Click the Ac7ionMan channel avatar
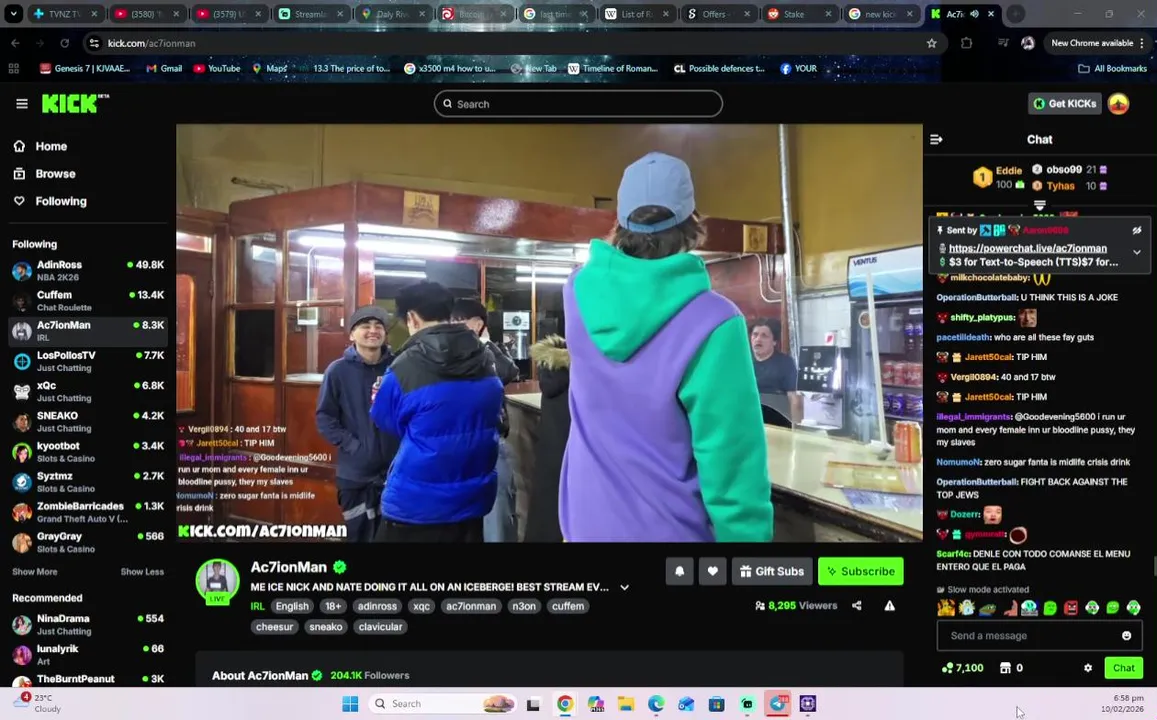The width and height of the screenshot is (1157, 720). [x=217, y=581]
